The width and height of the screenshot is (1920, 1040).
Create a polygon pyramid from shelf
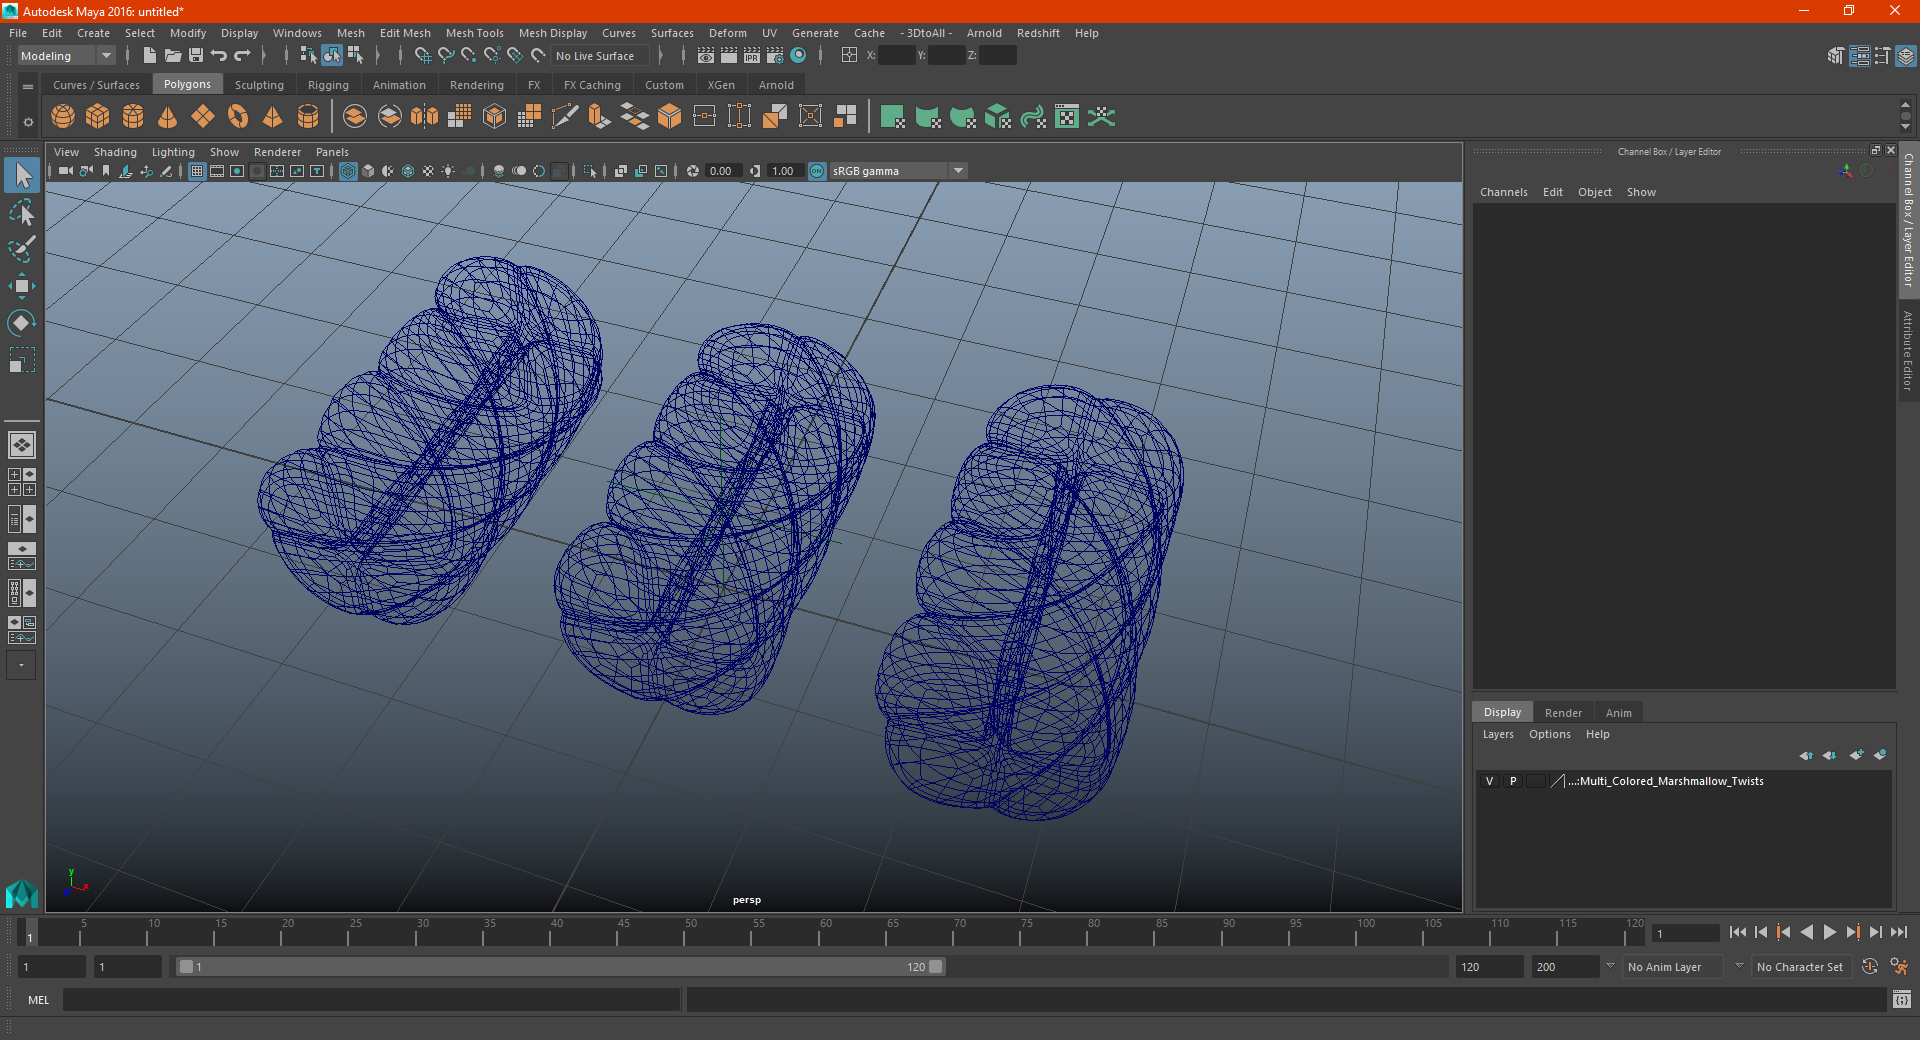coord(273,117)
